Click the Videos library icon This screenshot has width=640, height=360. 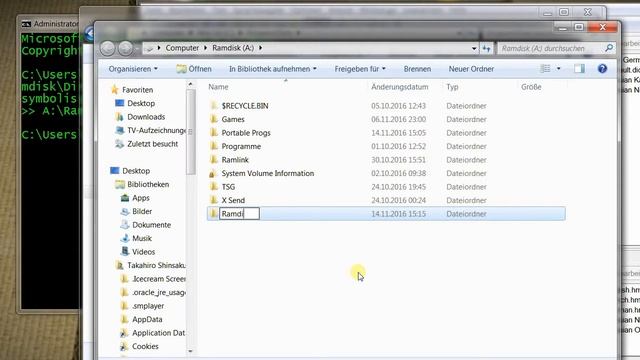click(x=125, y=252)
